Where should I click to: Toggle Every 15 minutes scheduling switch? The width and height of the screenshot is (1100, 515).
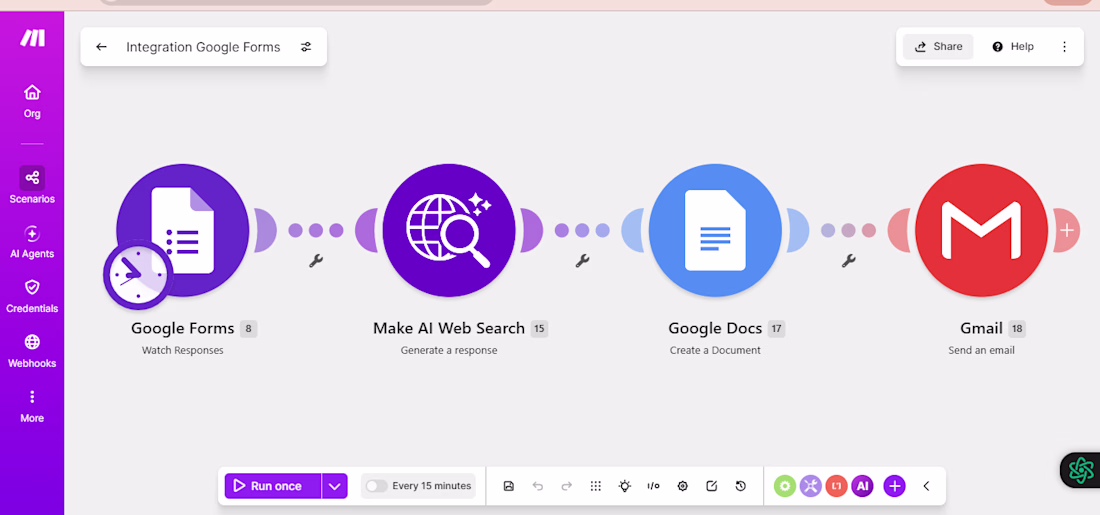point(377,486)
